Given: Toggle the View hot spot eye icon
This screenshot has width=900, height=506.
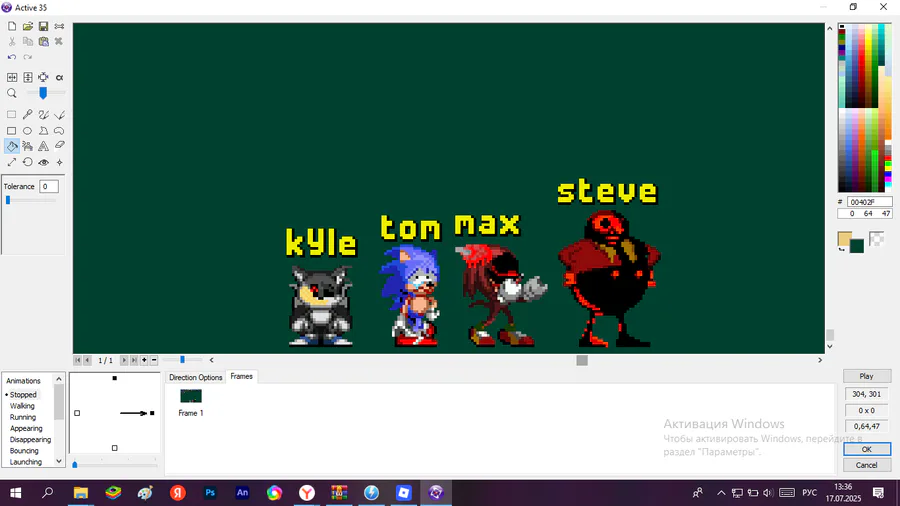Looking at the screenshot, I should pos(44,162).
